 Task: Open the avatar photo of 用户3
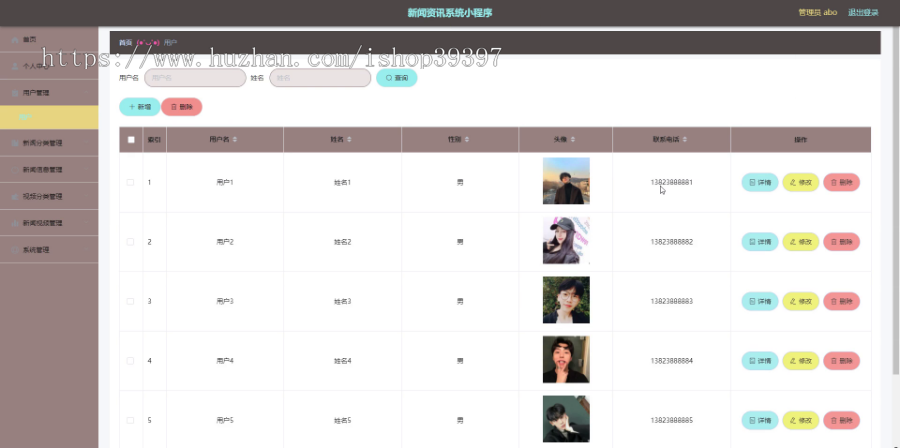click(566, 300)
